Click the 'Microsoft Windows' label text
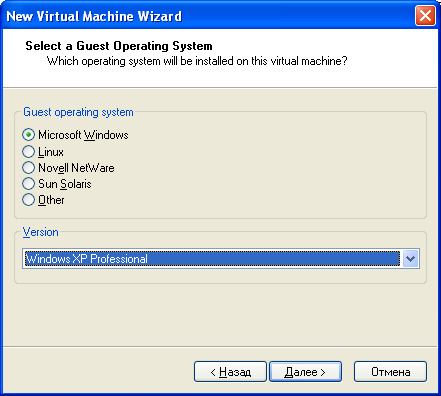The height and width of the screenshot is (396, 441). (x=83, y=135)
